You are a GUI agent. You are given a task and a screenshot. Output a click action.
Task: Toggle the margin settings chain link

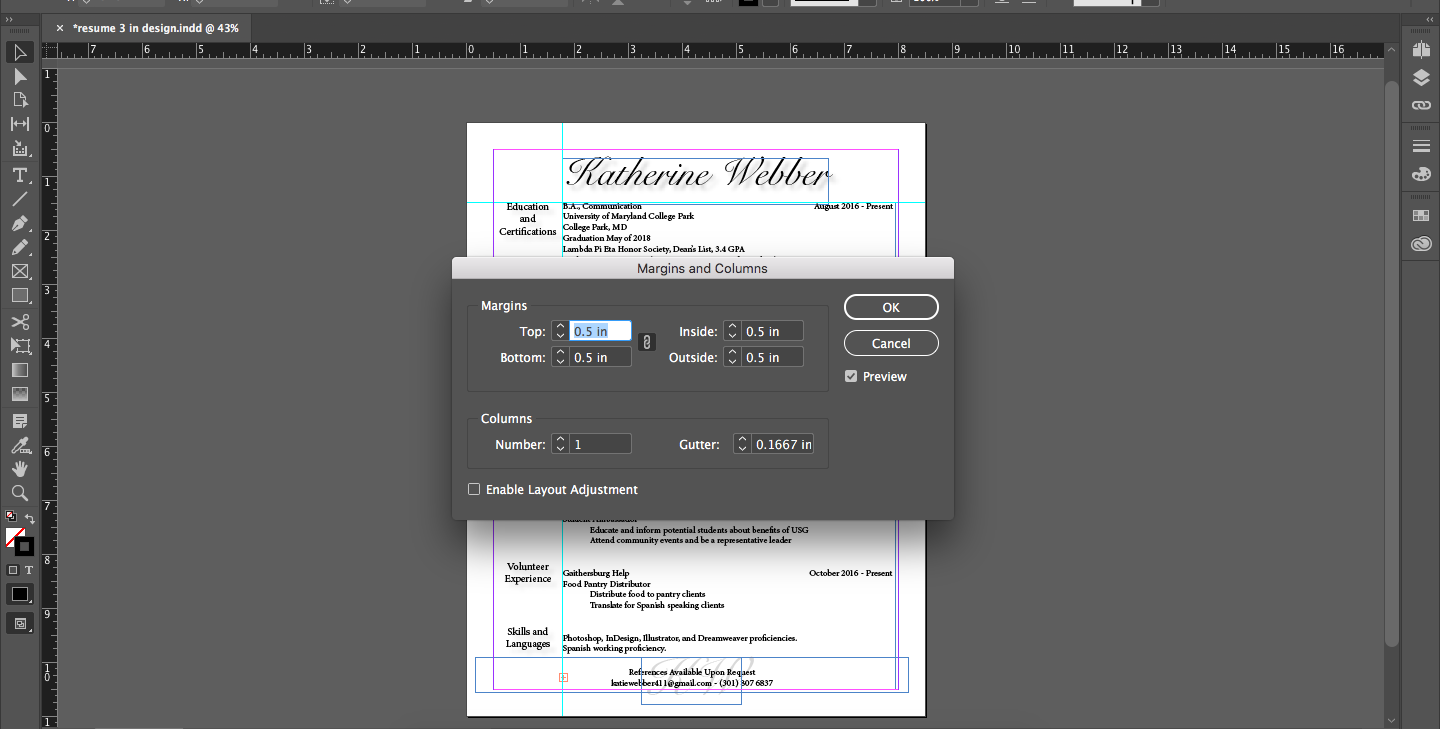pyautogui.click(x=647, y=341)
